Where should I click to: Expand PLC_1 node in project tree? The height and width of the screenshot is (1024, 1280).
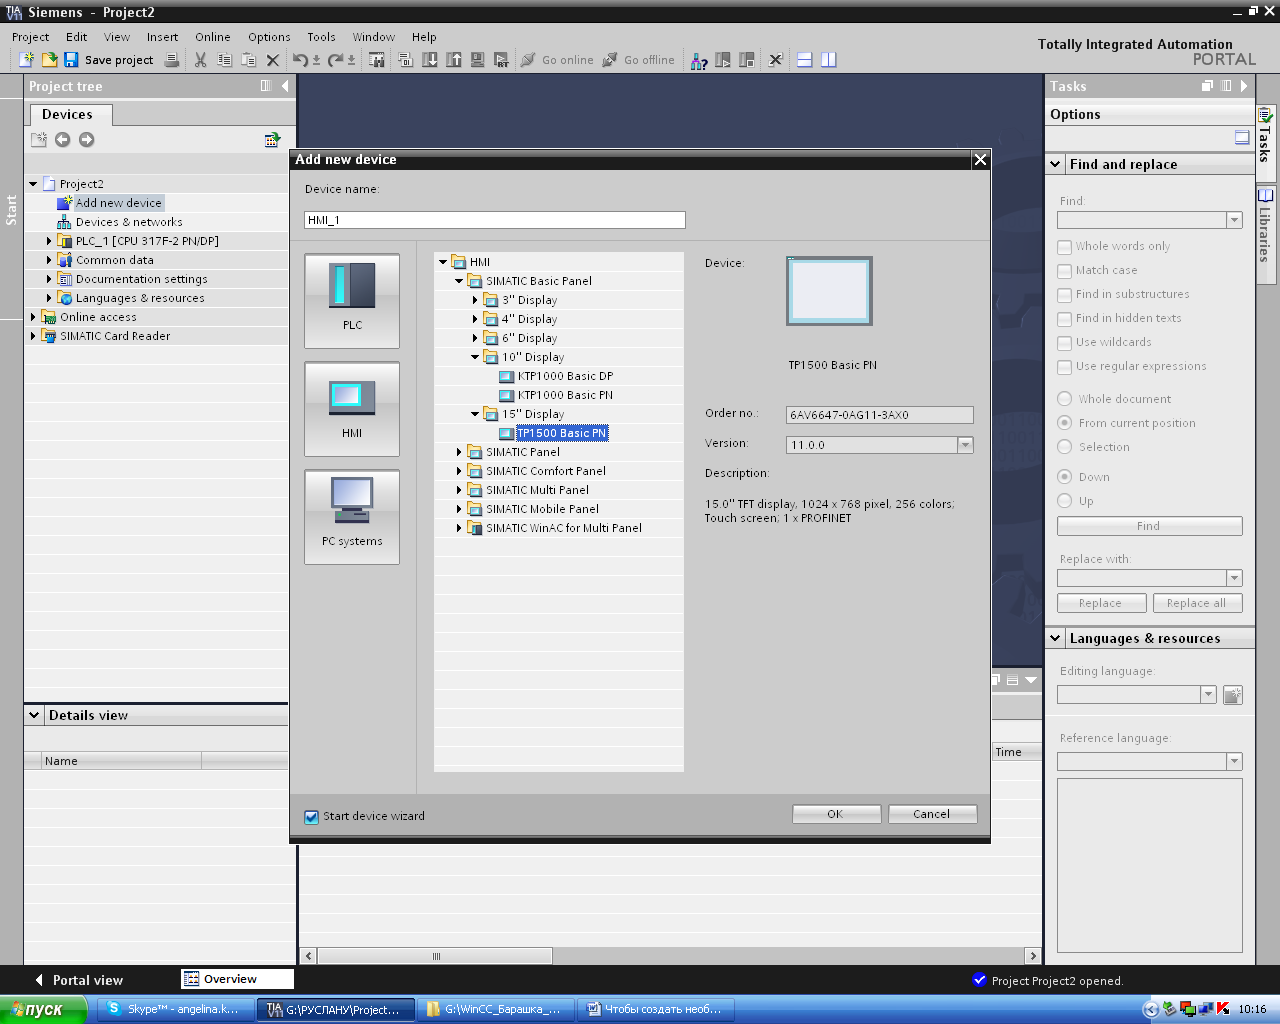[x=49, y=241]
